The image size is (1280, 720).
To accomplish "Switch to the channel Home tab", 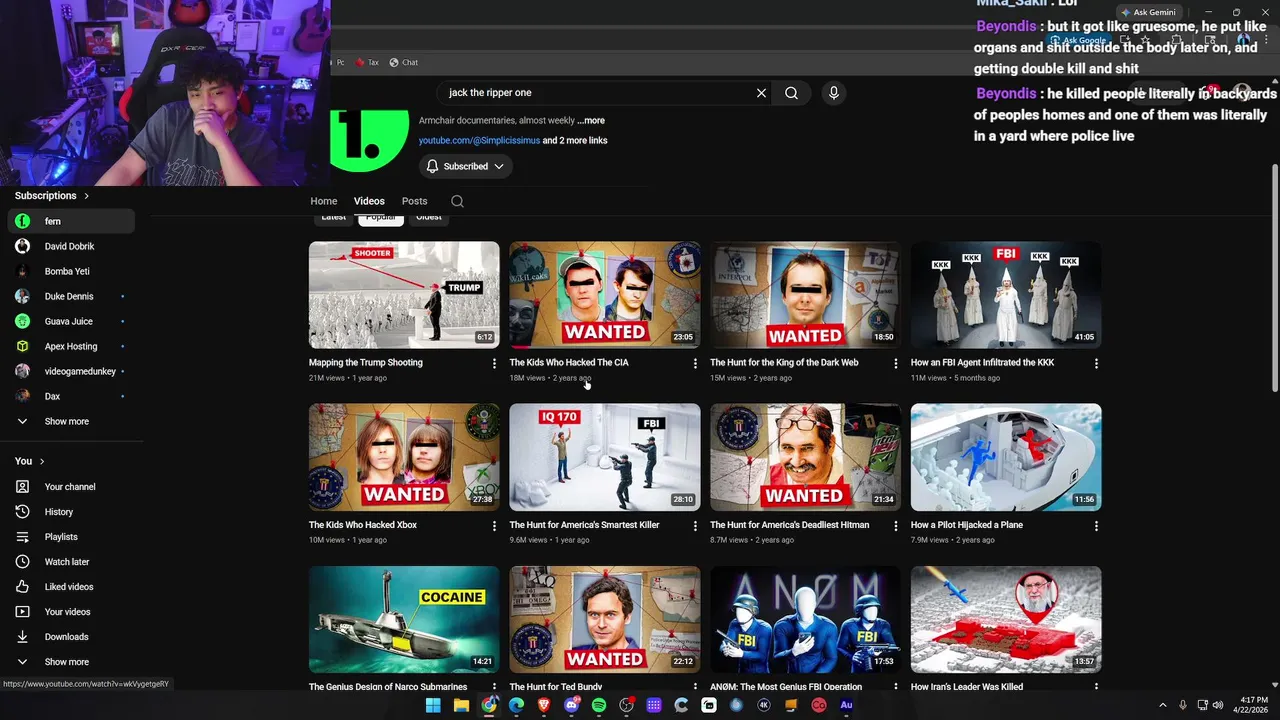I will [x=324, y=201].
